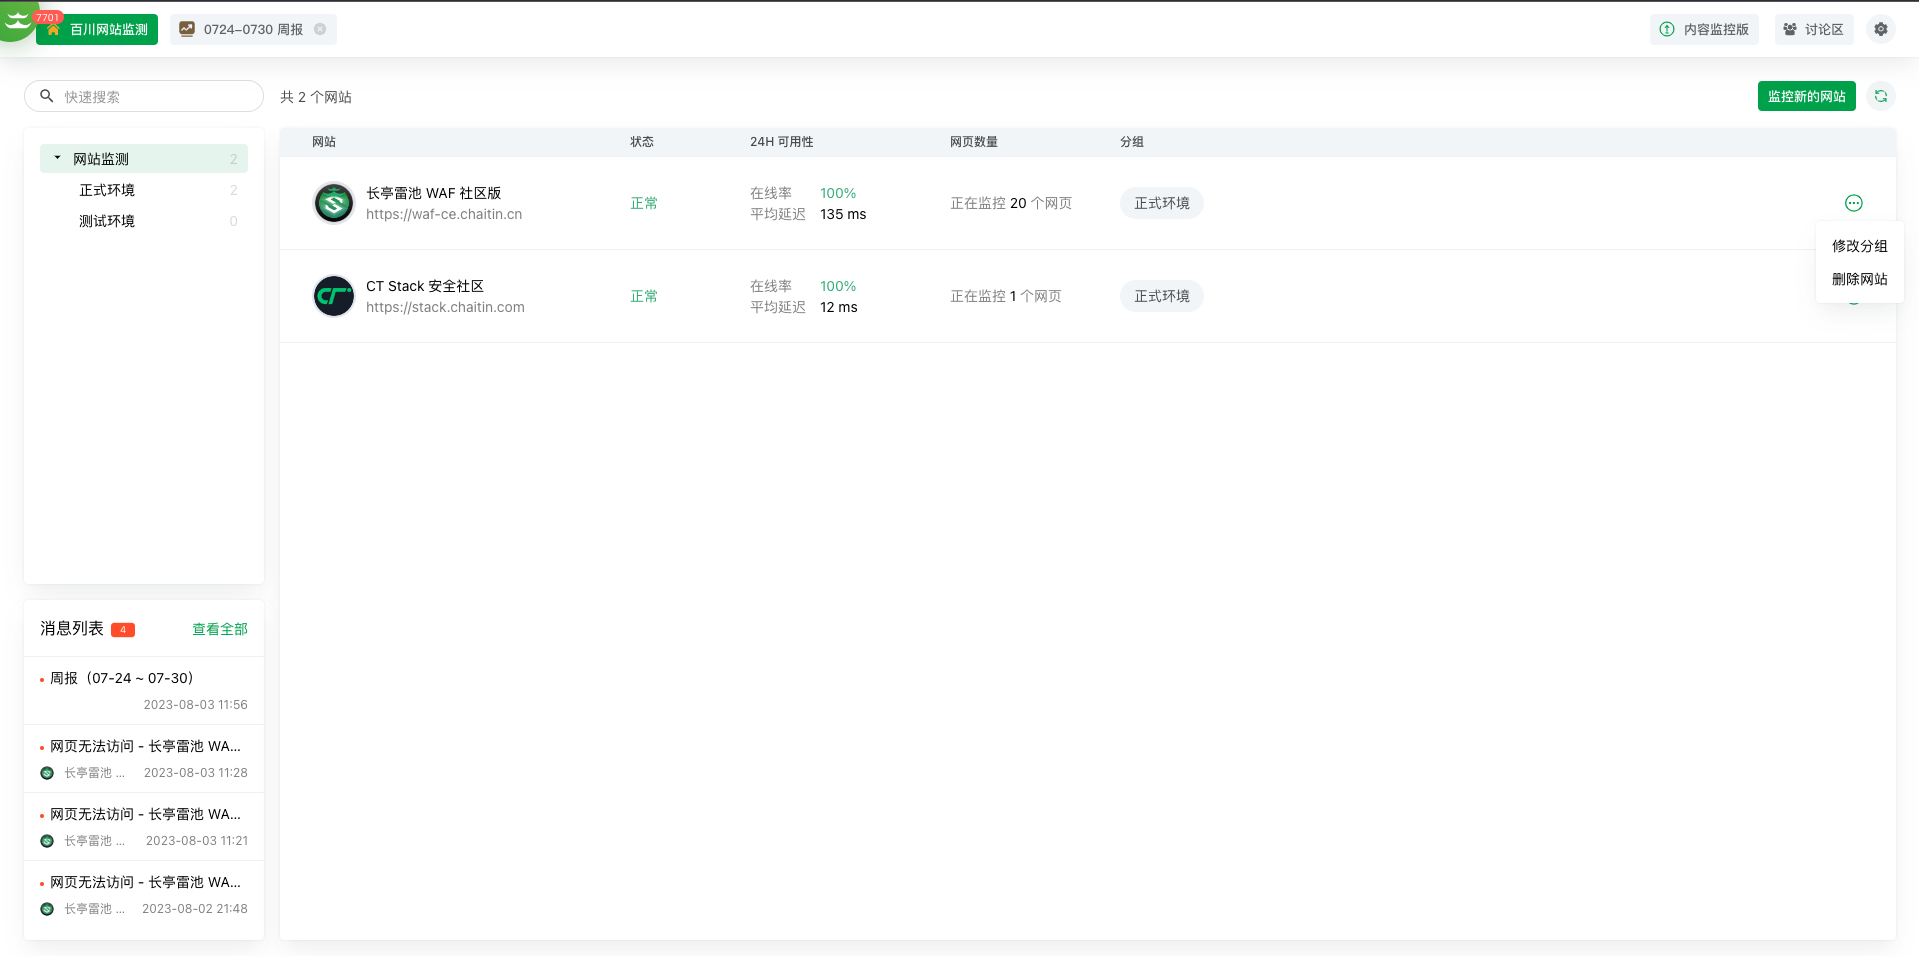Screen dimensions: 1919x956
Task: Click 查看全部 in the message list
Action: 220,629
